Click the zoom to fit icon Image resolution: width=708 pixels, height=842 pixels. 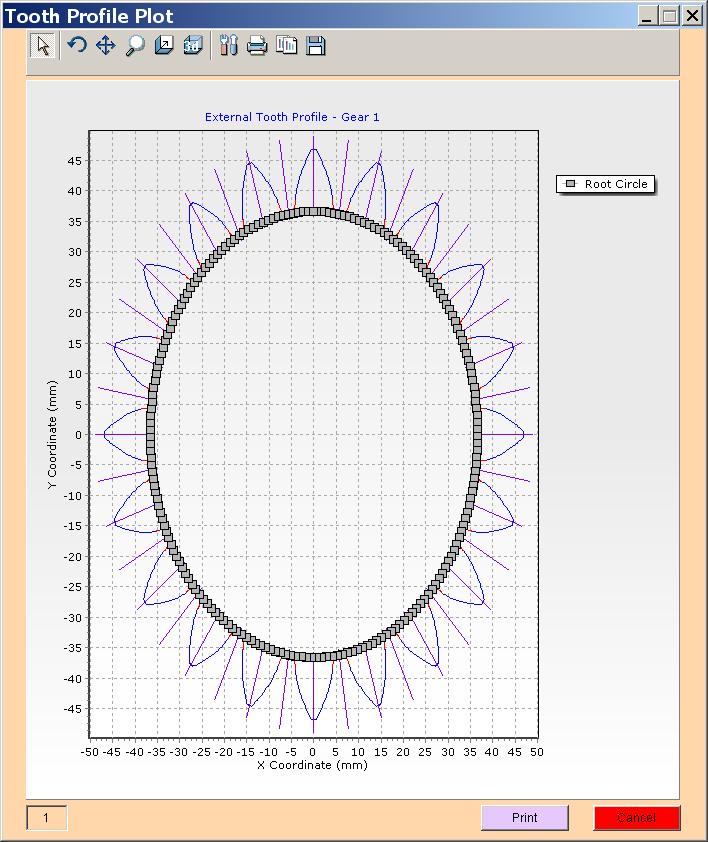(164, 45)
